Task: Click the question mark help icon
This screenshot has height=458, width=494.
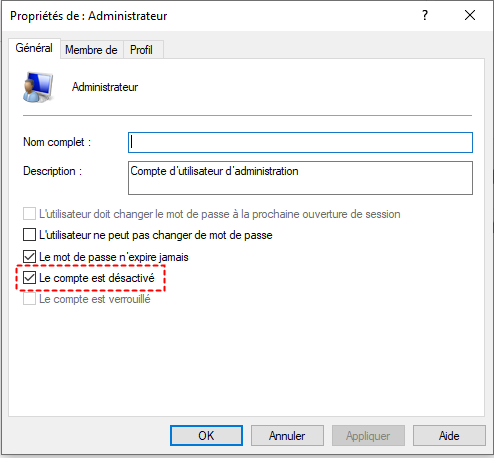Action: click(425, 15)
